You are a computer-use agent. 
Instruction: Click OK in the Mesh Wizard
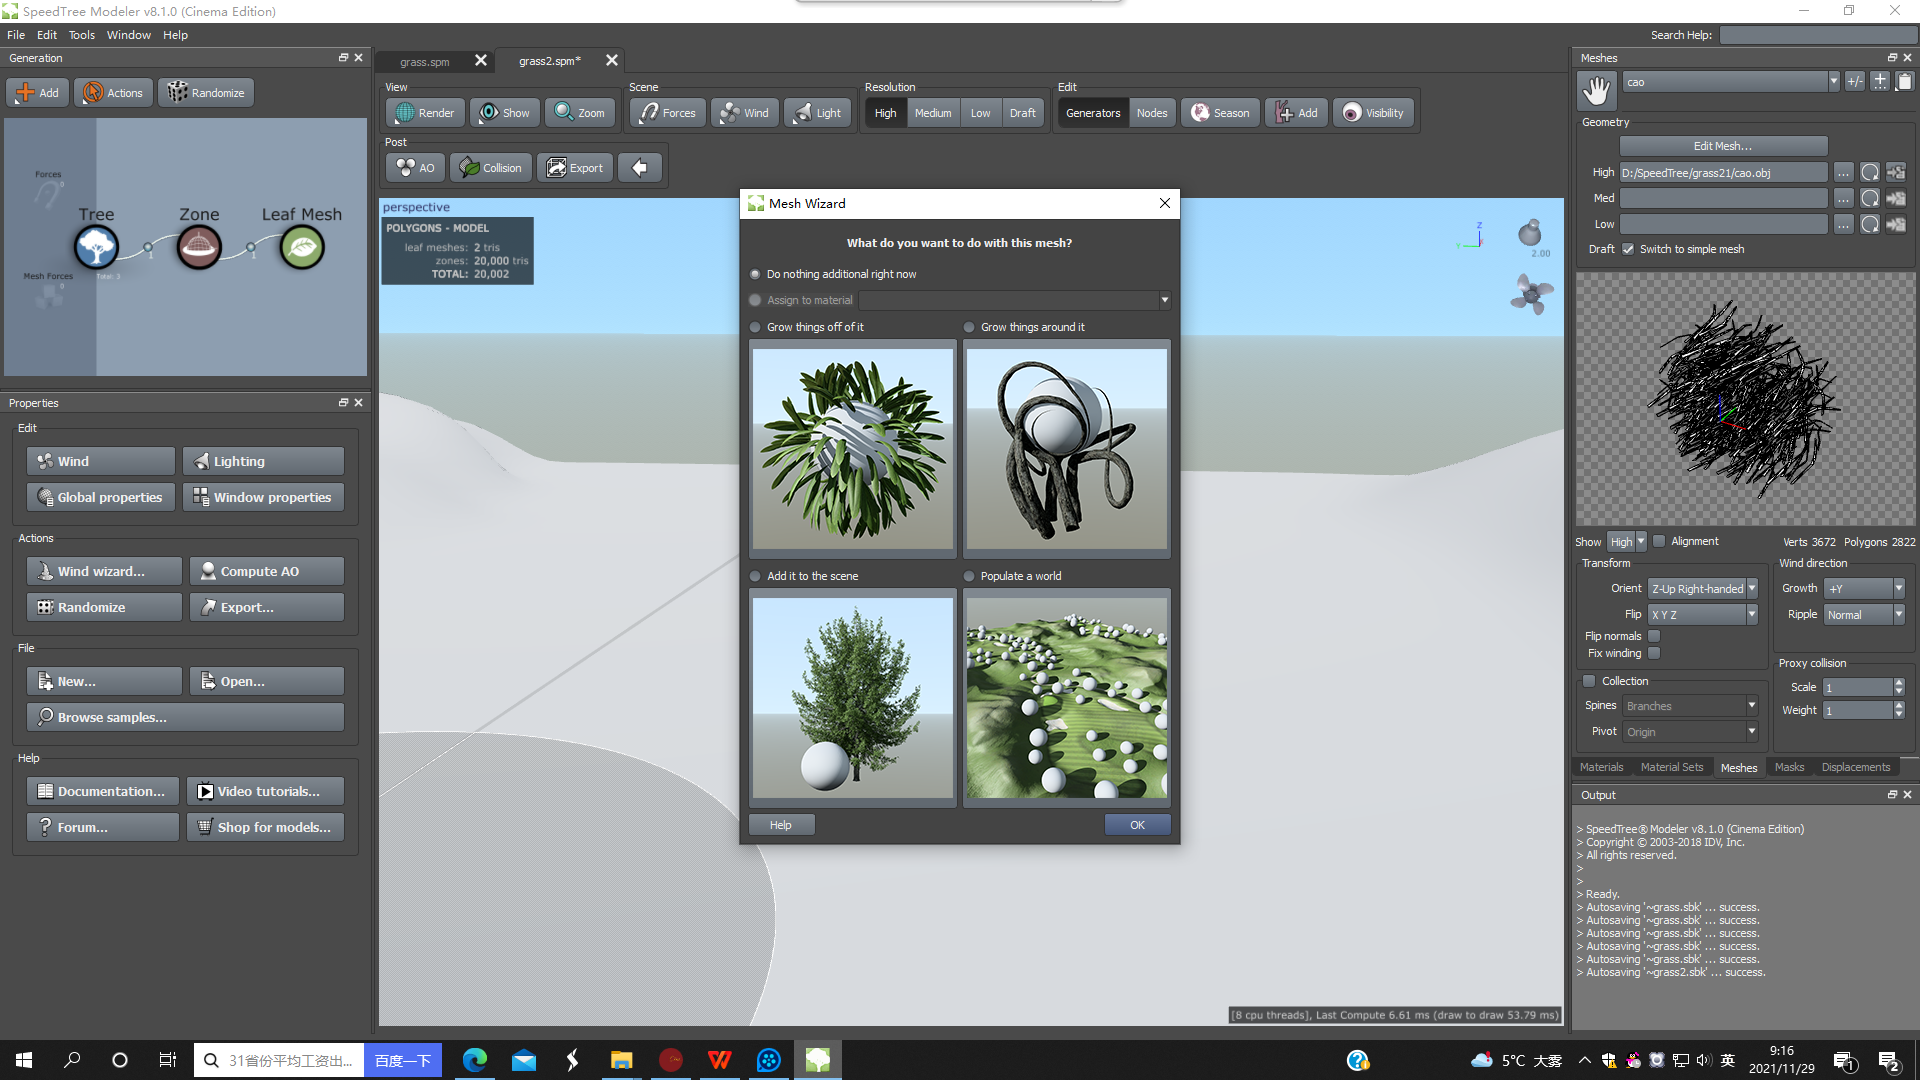tap(1137, 824)
